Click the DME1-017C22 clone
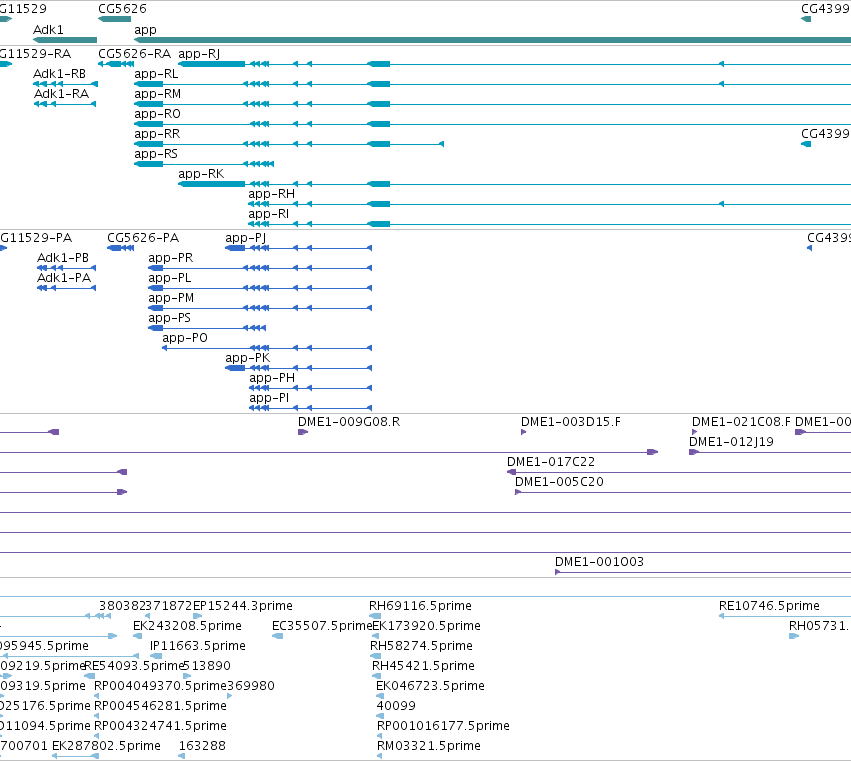Screen dimensions: 851x761 679,472
